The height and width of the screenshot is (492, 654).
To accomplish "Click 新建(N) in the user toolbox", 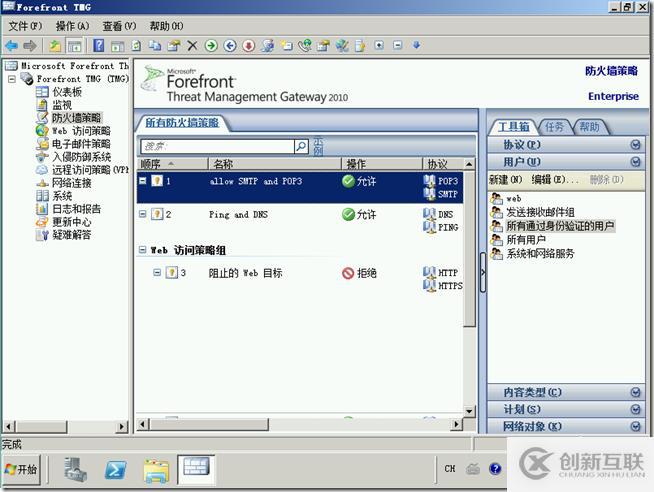I will coord(506,180).
